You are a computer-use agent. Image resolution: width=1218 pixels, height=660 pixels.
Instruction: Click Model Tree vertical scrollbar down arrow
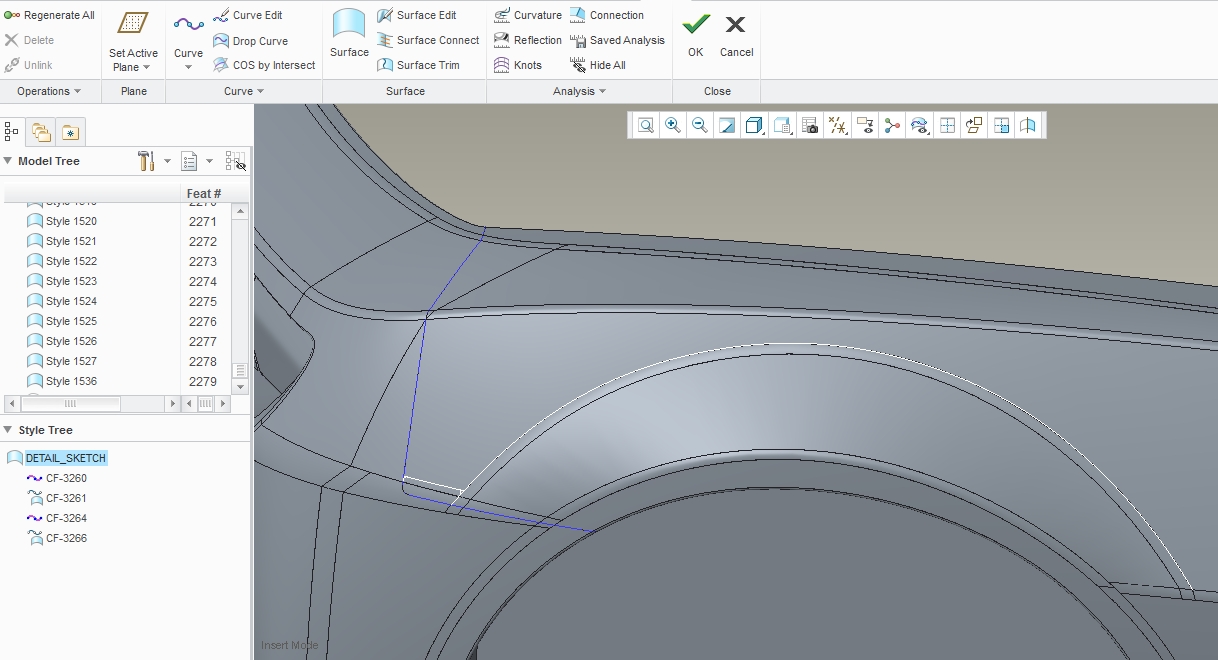[240, 386]
